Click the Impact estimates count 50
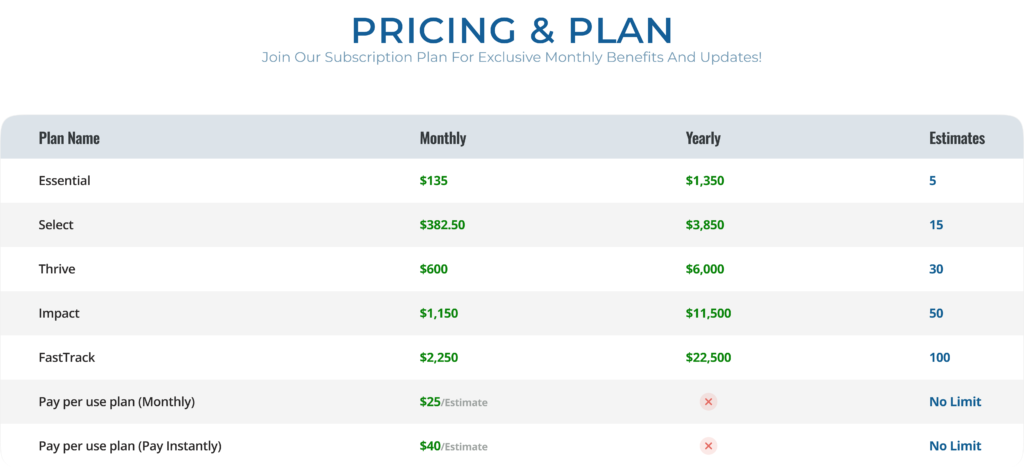The height and width of the screenshot is (468, 1024). pos(936,314)
